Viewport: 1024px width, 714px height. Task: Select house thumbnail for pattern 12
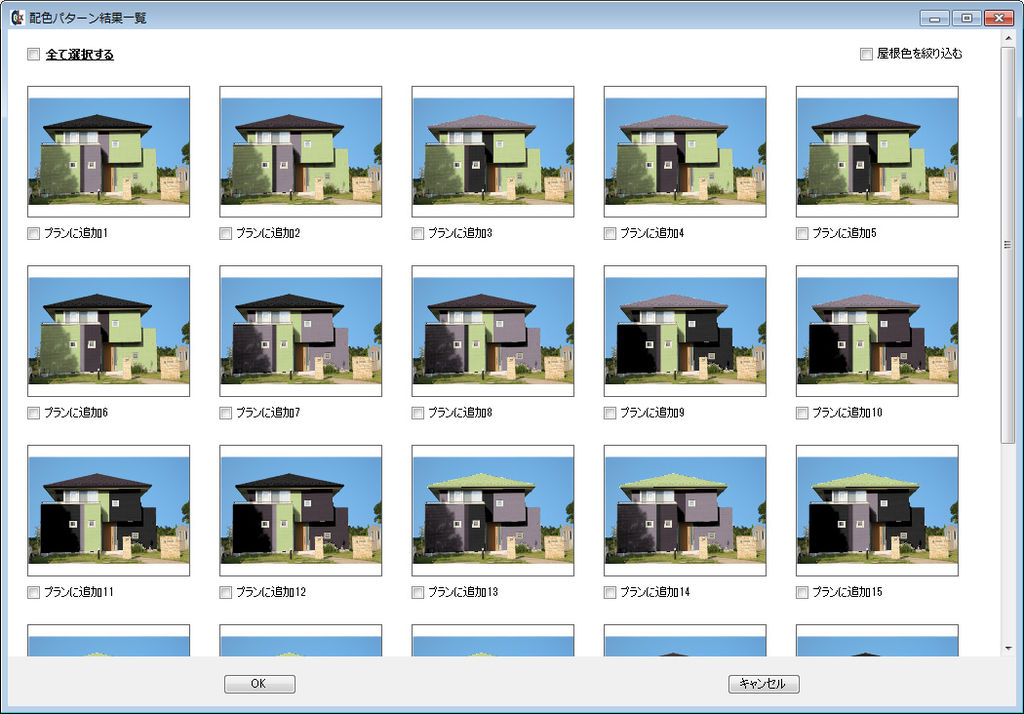point(300,511)
